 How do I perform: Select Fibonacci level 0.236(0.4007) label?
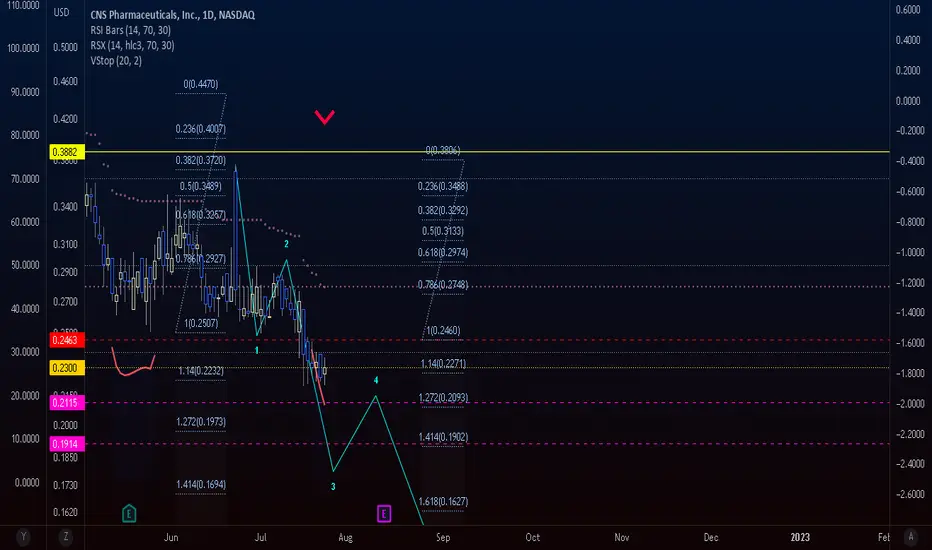pyautogui.click(x=200, y=128)
